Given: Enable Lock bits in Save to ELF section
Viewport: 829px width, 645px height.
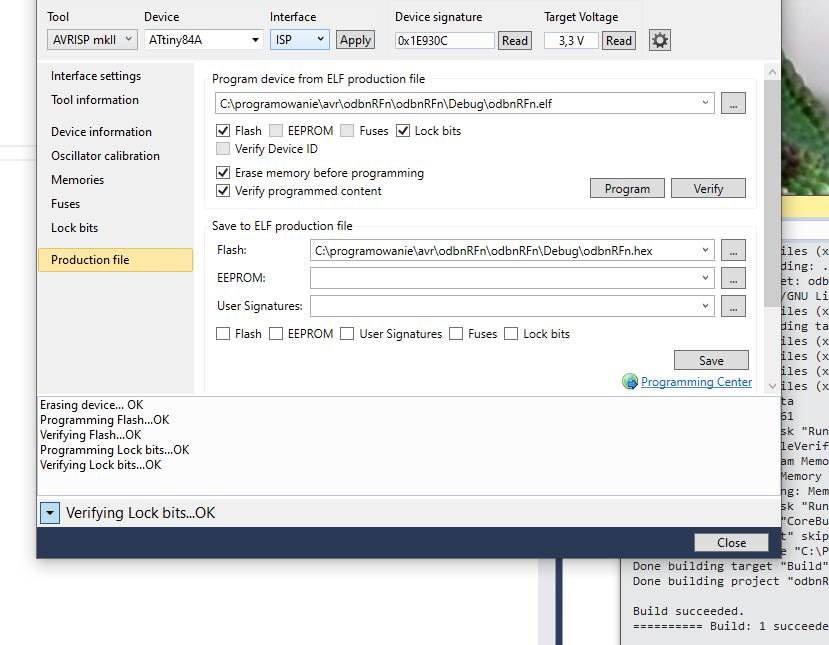Looking at the screenshot, I should (x=511, y=334).
